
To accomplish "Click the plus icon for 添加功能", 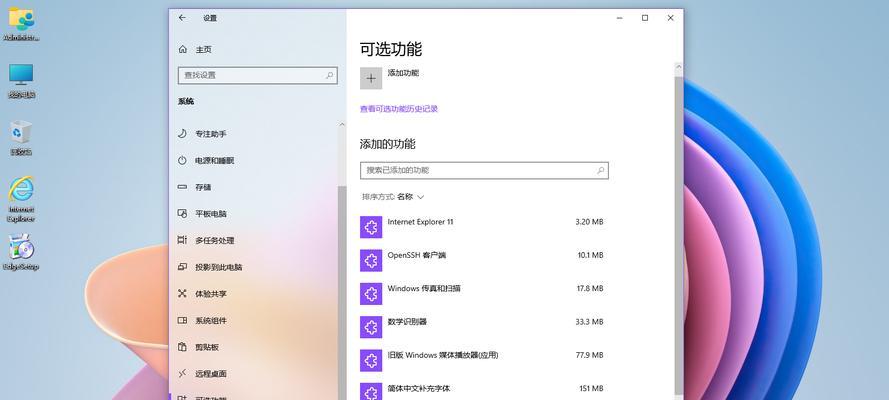I will coord(371,78).
